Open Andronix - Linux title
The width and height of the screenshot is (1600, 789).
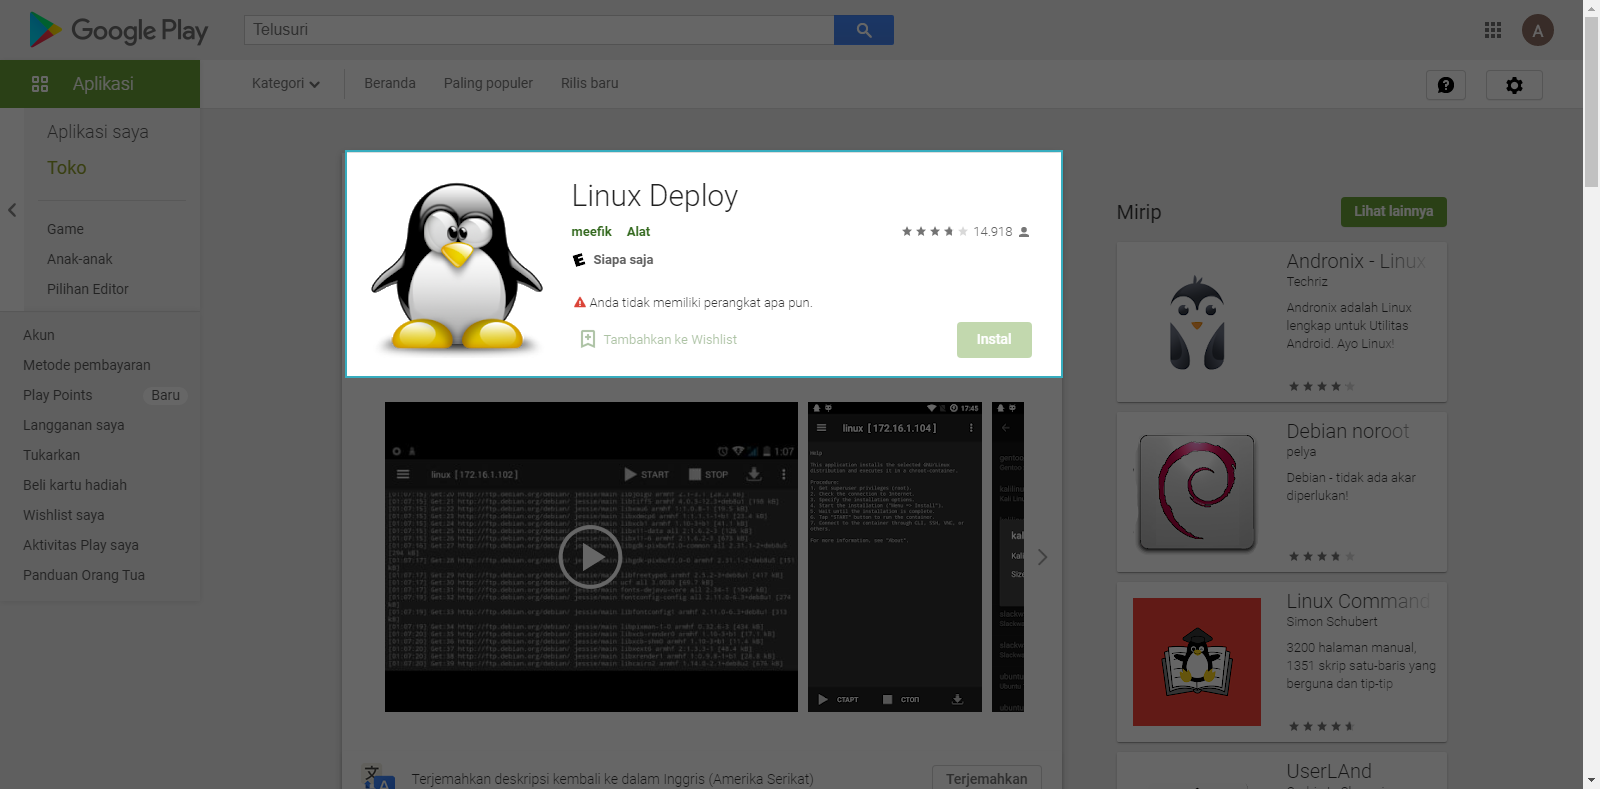coord(1356,261)
